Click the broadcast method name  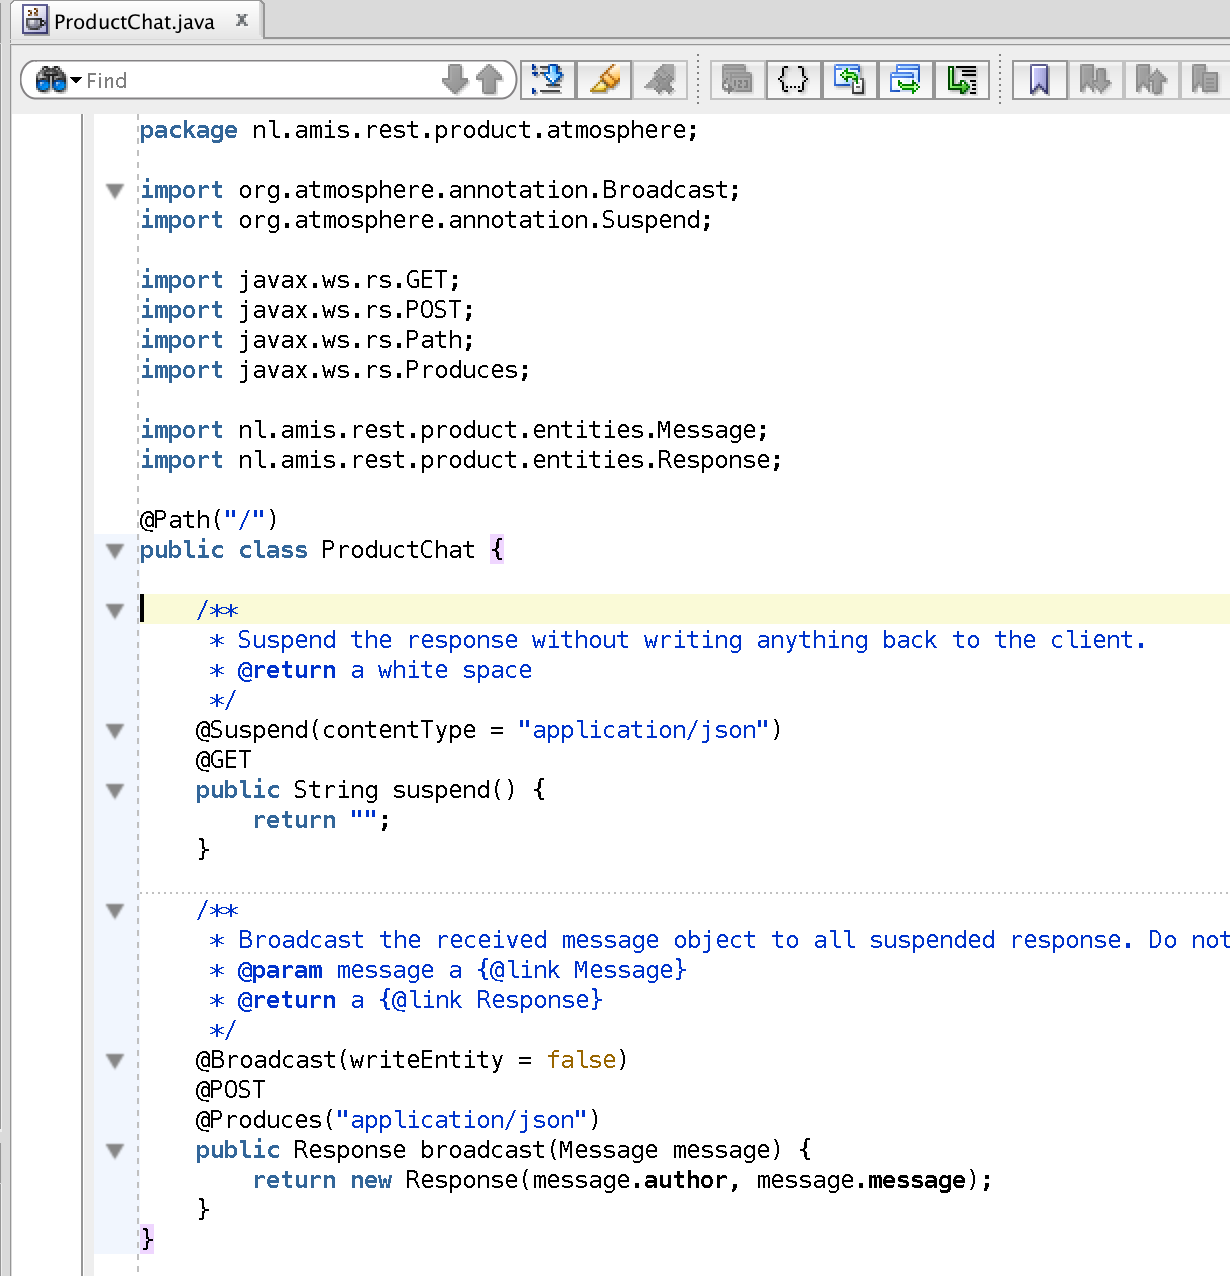coord(483,1150)
